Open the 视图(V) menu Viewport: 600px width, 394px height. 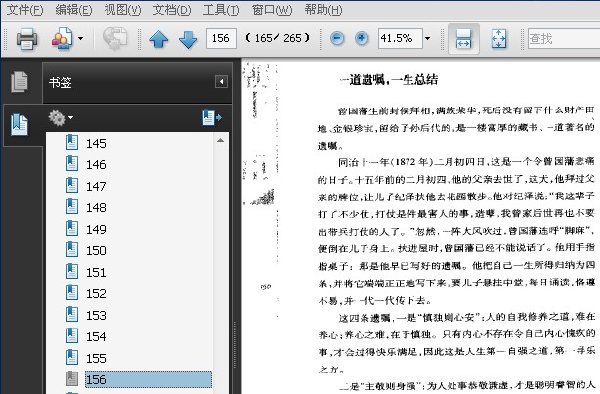[123, 10]
